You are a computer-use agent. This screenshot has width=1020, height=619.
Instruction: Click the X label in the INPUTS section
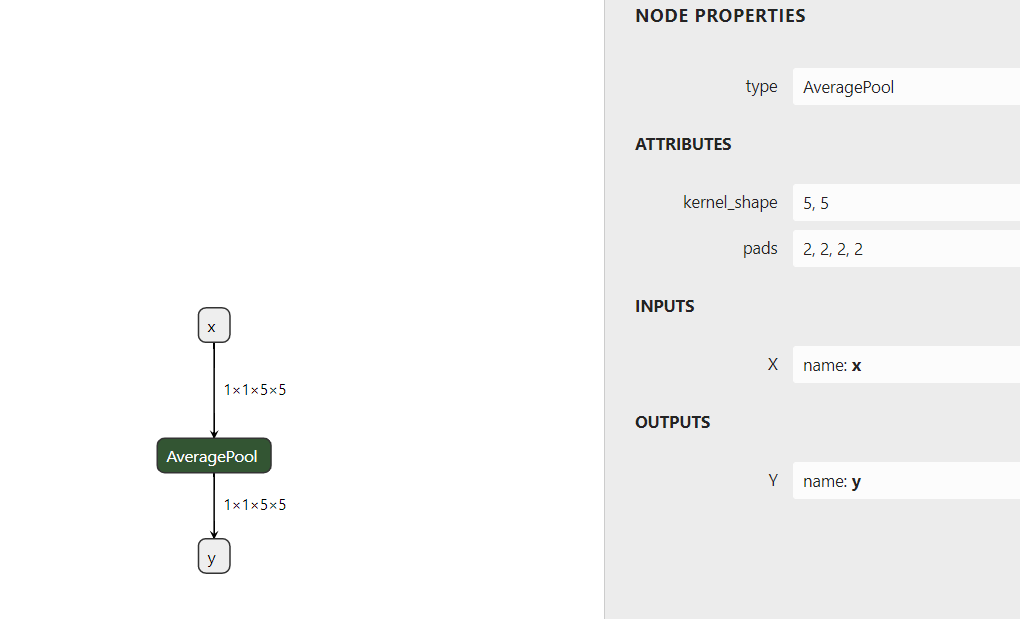(x=772, y=364)
